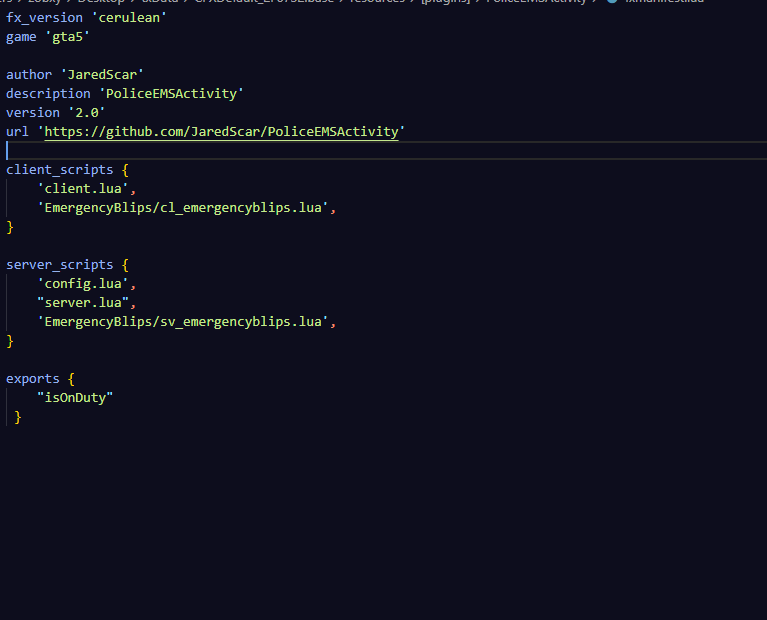The width and height of the screenshot is (767, 620).
Task: Click the opening brace after server_scripts
Action: [125, 265]
